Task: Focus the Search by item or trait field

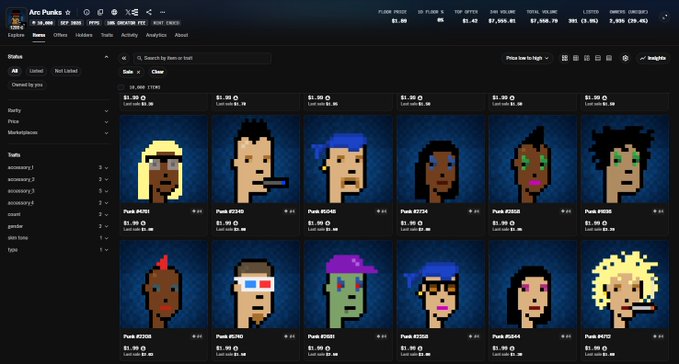Action: pyautogui.click(x=202, y=58)
